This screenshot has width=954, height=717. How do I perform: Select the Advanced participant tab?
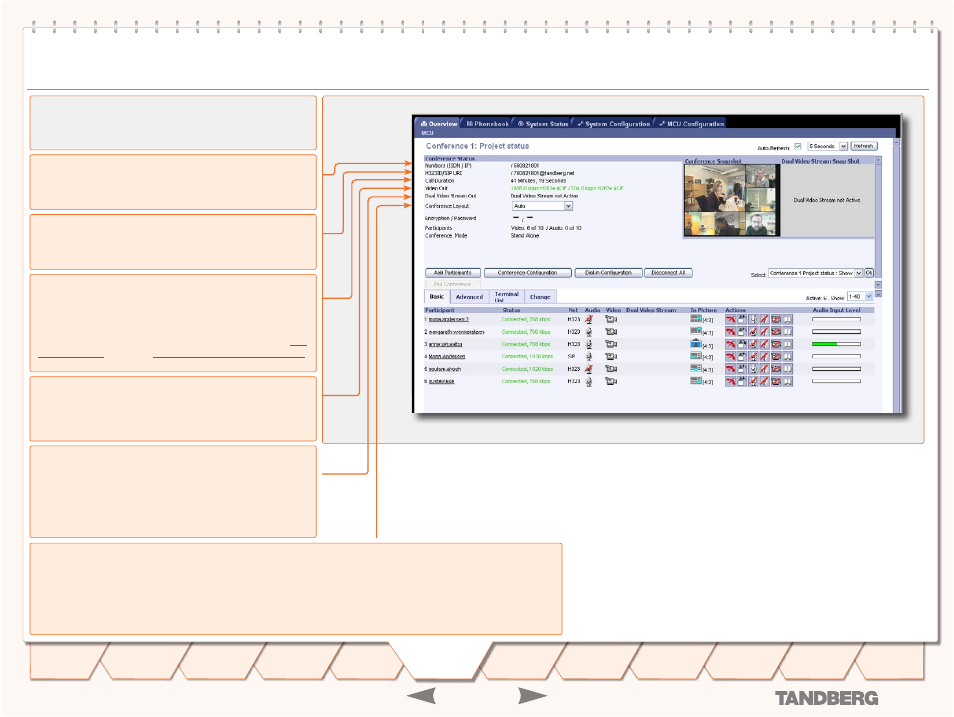pos(469,297)
